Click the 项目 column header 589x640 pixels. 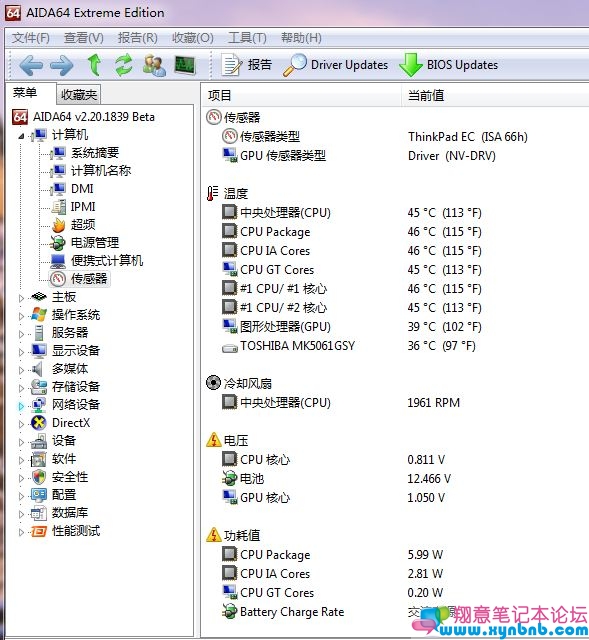click(301, 96)
